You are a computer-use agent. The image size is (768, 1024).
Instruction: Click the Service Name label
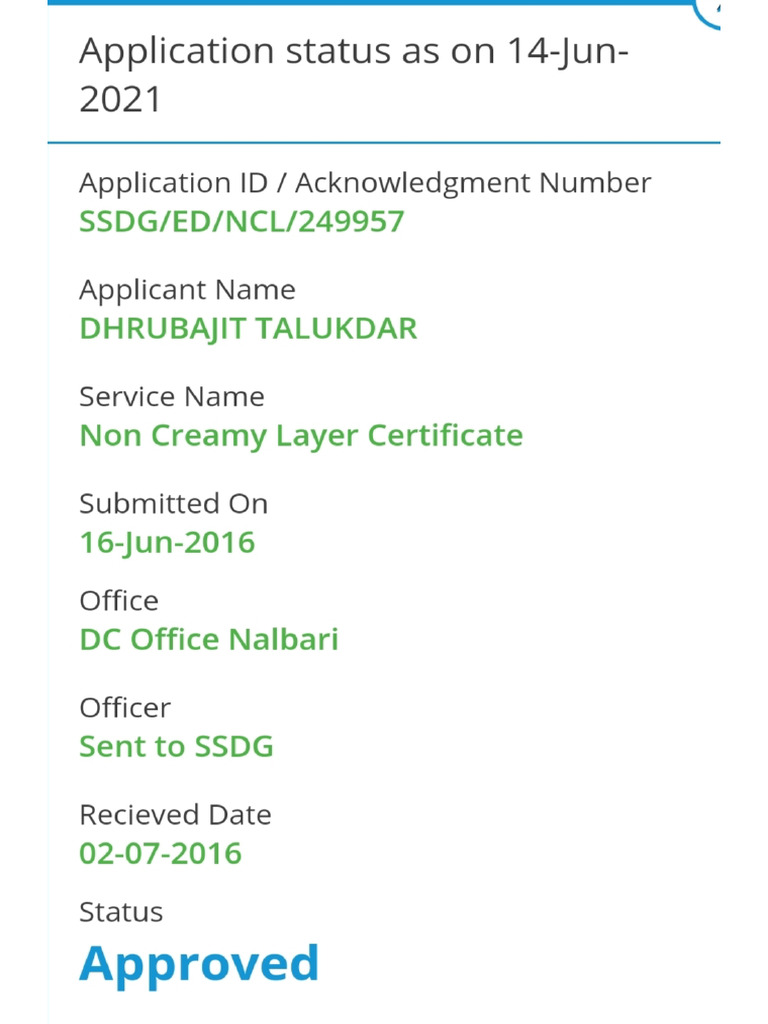172,397
